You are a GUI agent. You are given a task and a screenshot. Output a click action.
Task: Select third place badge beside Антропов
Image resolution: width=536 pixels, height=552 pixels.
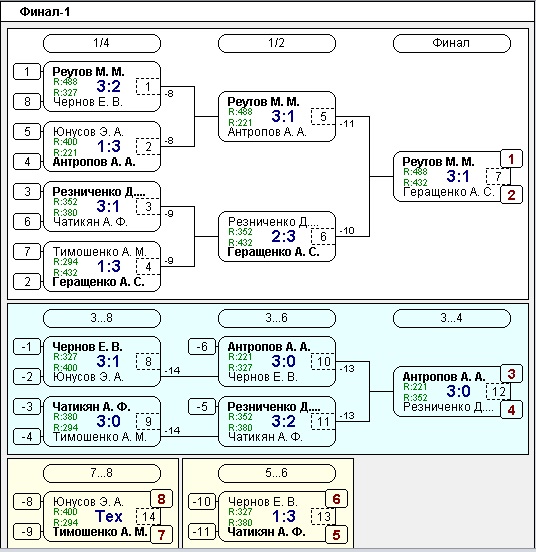[511, 374]
